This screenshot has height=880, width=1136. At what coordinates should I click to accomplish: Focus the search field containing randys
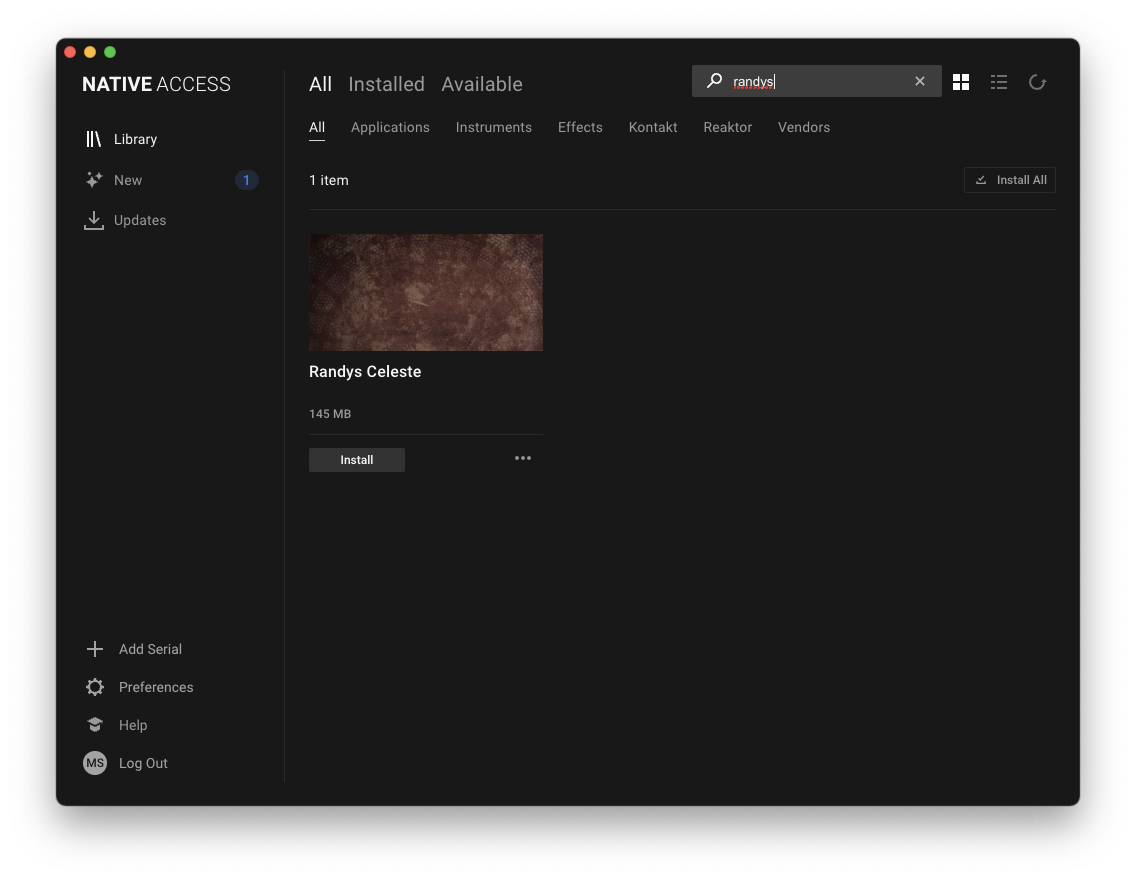[816, 81]
